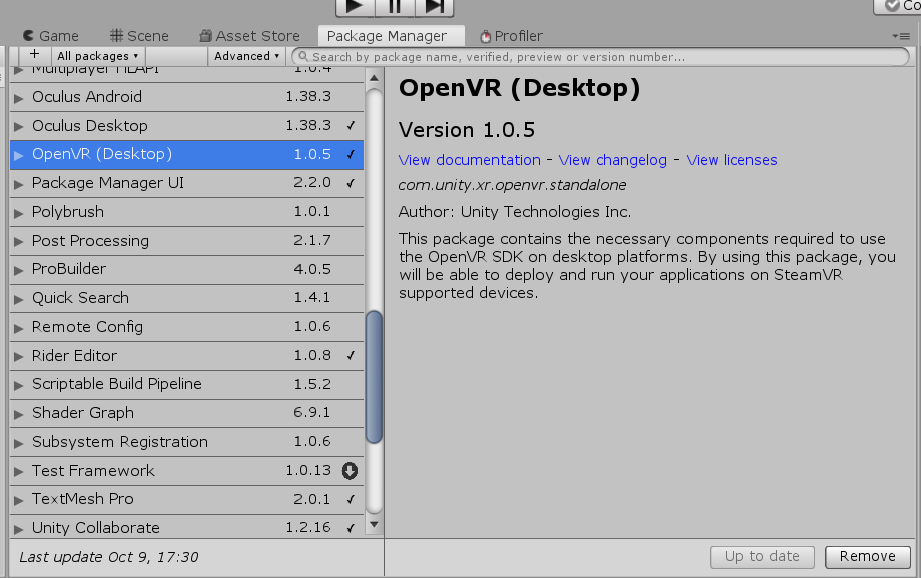The height and width of the screenshot is (578, 921).
Task: Click the Test Framework update available icon
Action: [350, 471]
